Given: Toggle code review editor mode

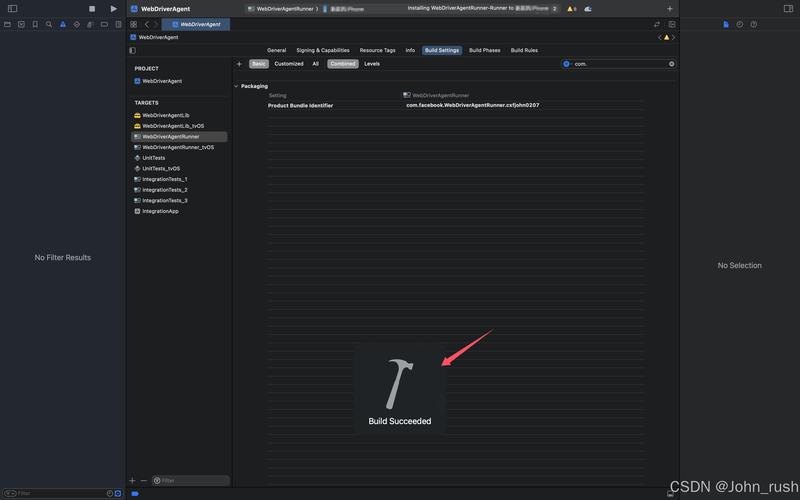Looking at the screenshot, I should coord(657,24).
